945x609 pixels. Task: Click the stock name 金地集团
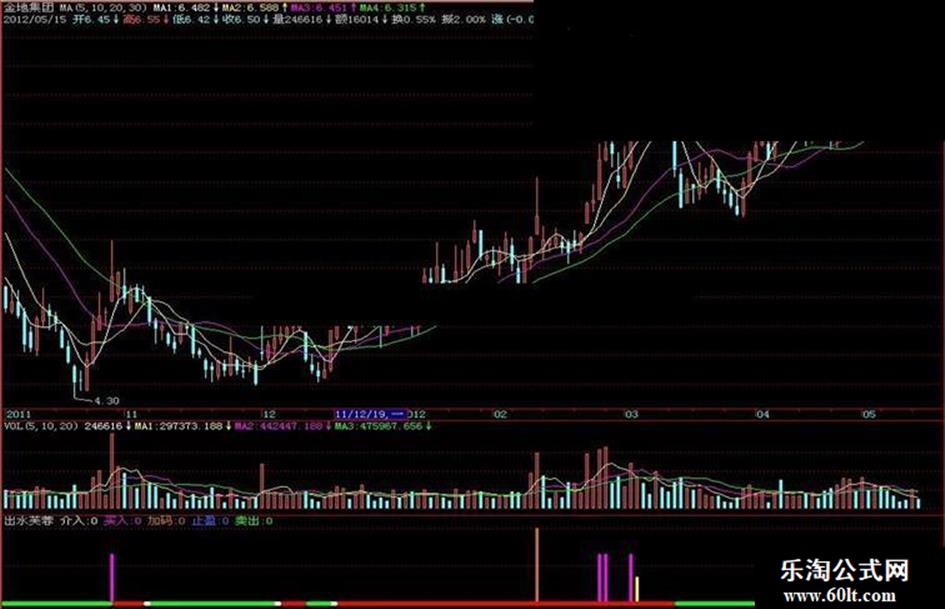[30, 8]
